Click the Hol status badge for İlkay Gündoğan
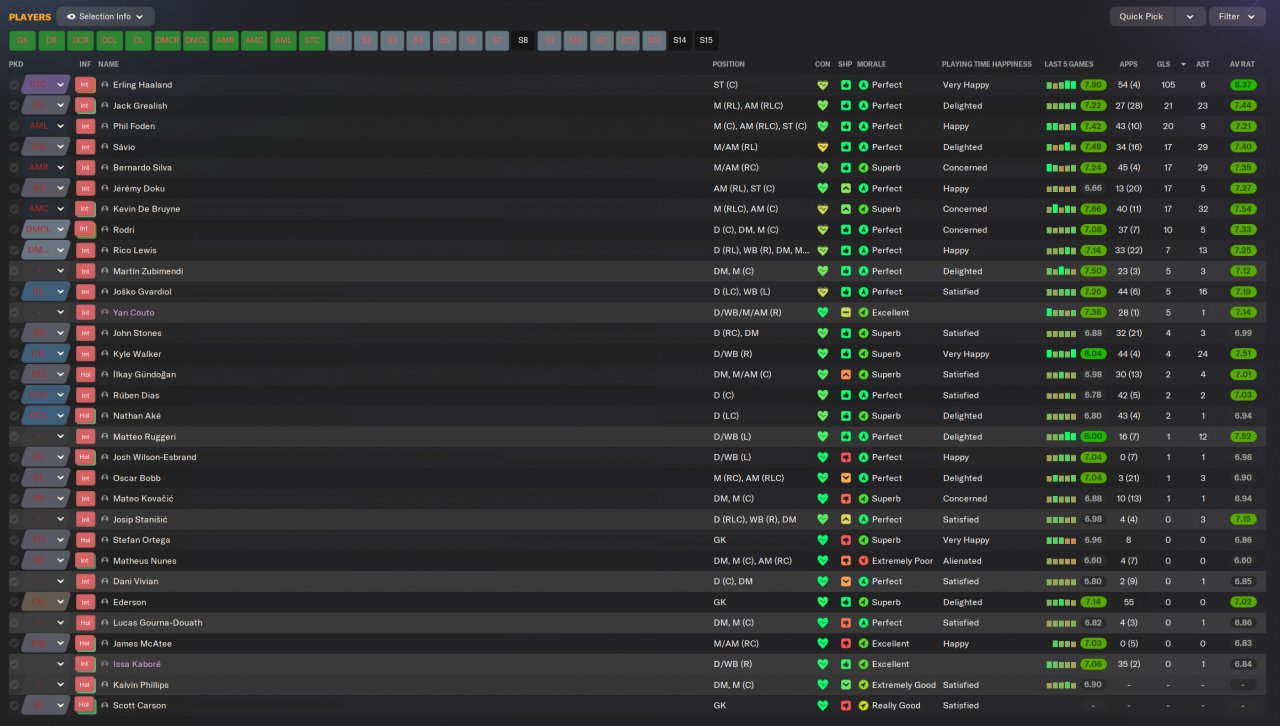This screenshot has height=726, width=1280. point(86,375)
